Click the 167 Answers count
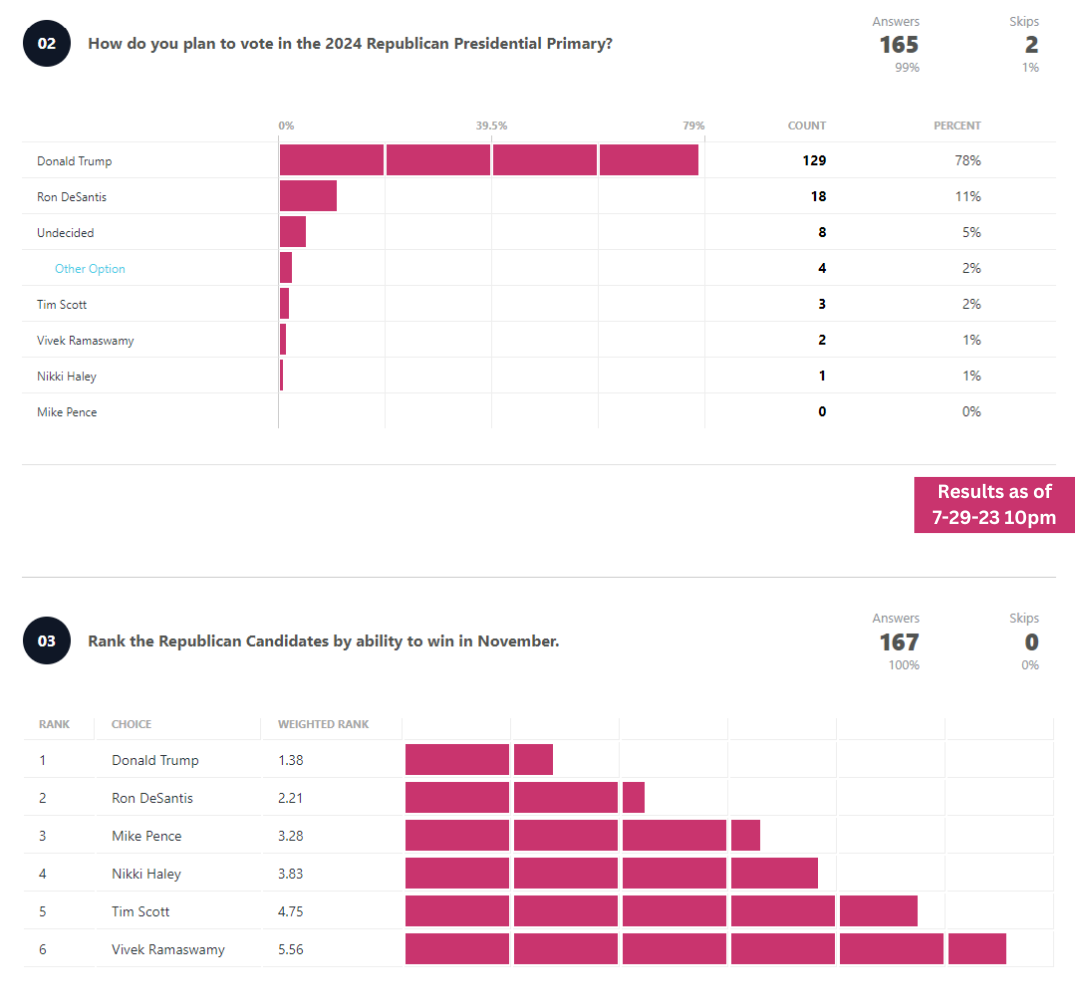Screen dimensions: 1075x1000 pyautogui.click(x=898, y=642)
